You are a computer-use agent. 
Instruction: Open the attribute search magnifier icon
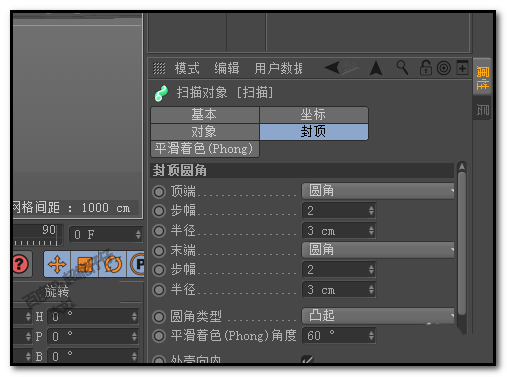[402, 68]
